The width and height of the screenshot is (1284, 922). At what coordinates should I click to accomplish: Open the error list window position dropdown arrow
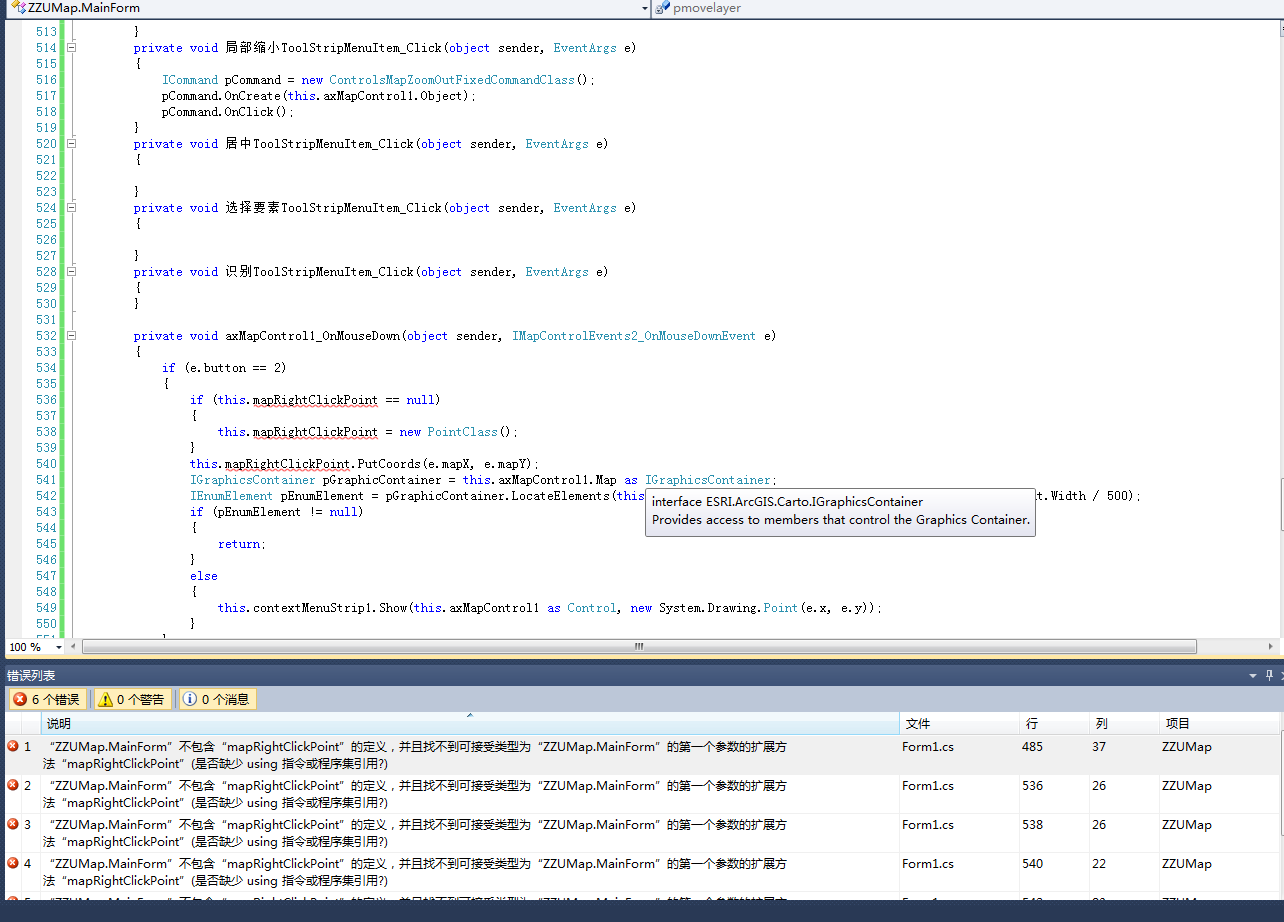pyautogui.click(x=1253, y=676)
